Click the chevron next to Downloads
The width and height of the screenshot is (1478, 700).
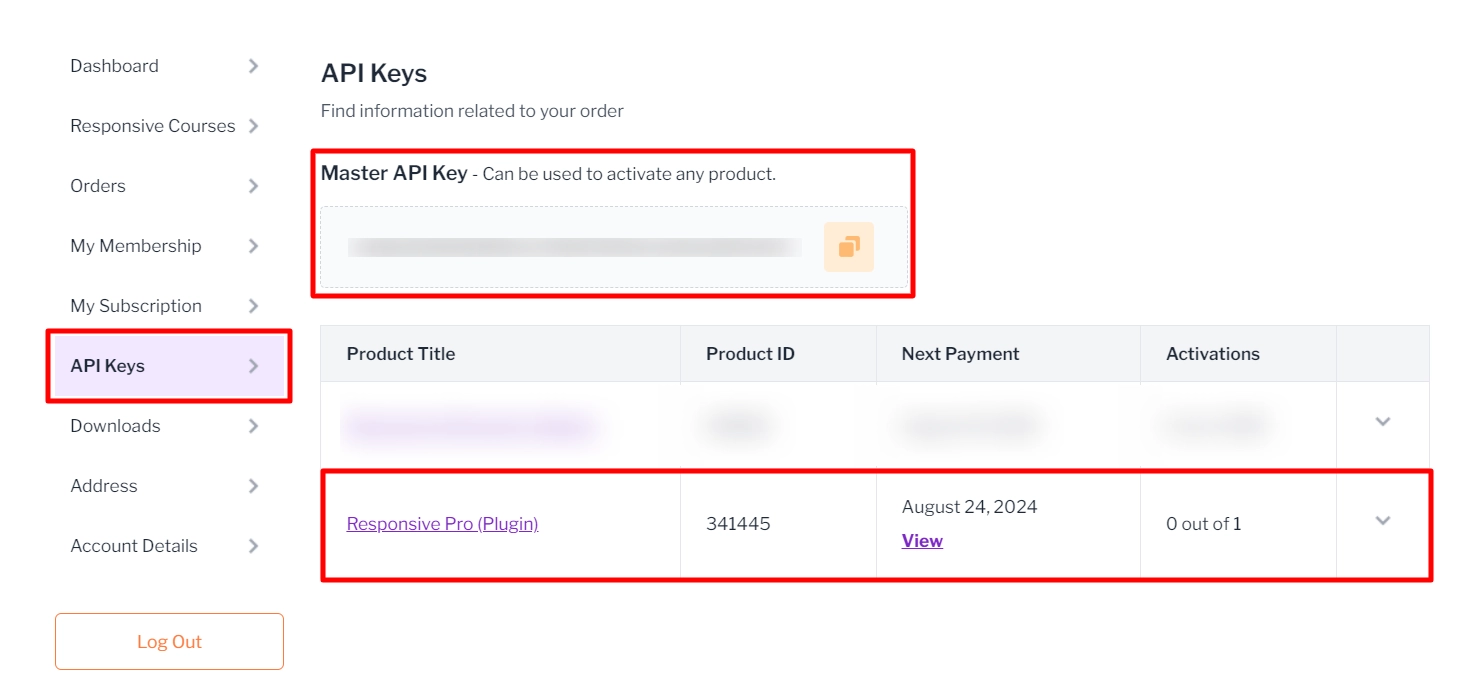click(x=254, y=426)
